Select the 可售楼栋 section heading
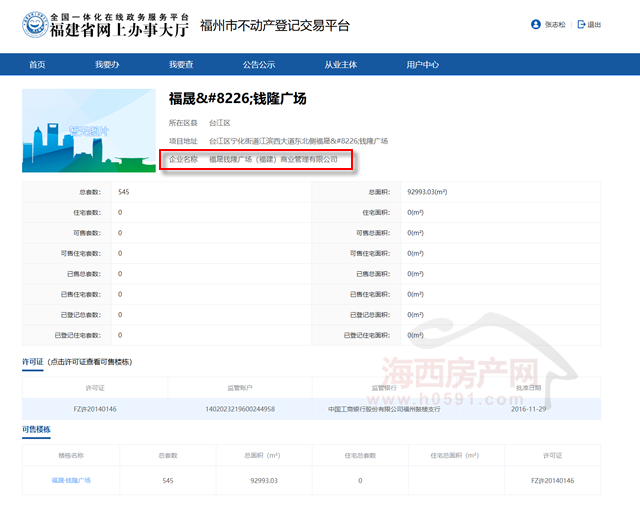 37,430
